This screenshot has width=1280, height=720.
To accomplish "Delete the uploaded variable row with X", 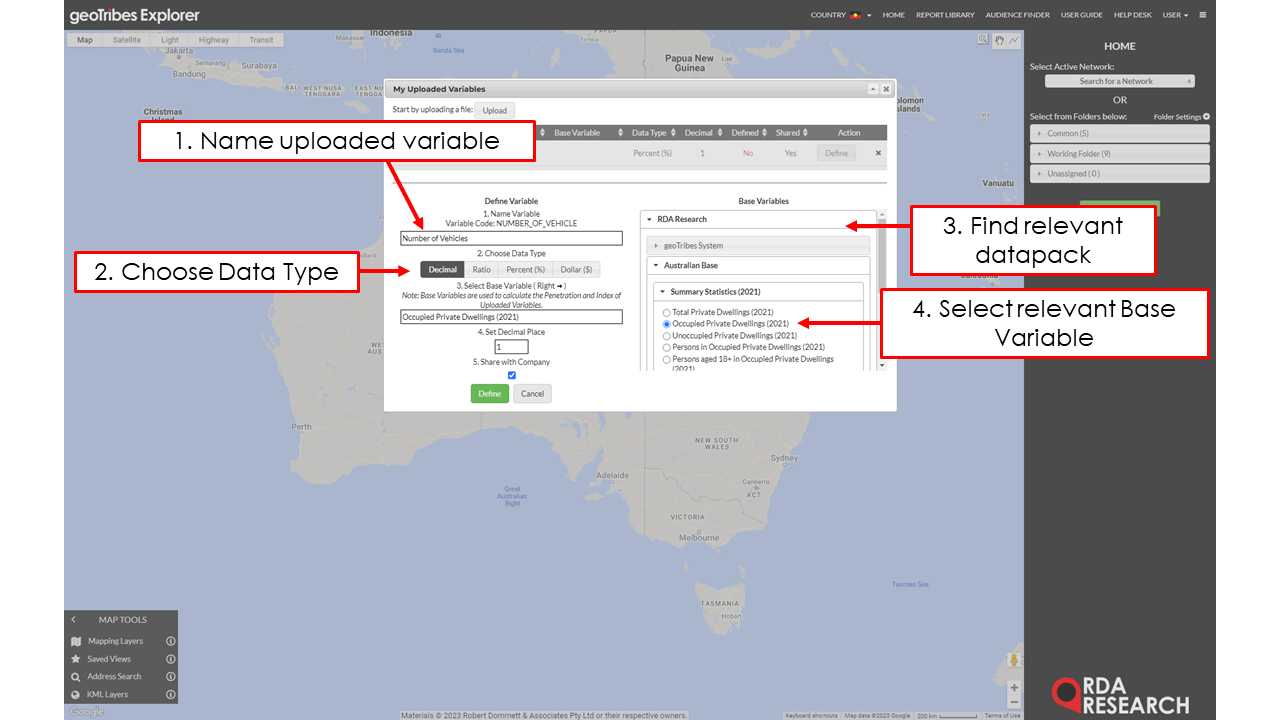I will (879, 153).
